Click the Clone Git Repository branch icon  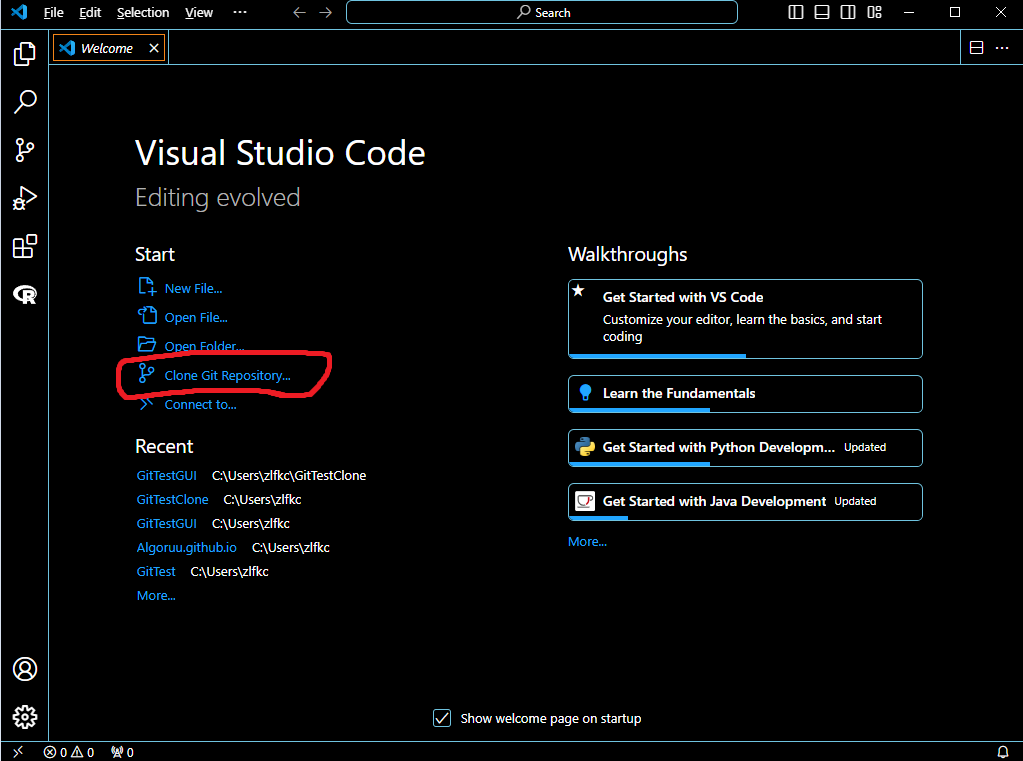click(x=147, y=373)
